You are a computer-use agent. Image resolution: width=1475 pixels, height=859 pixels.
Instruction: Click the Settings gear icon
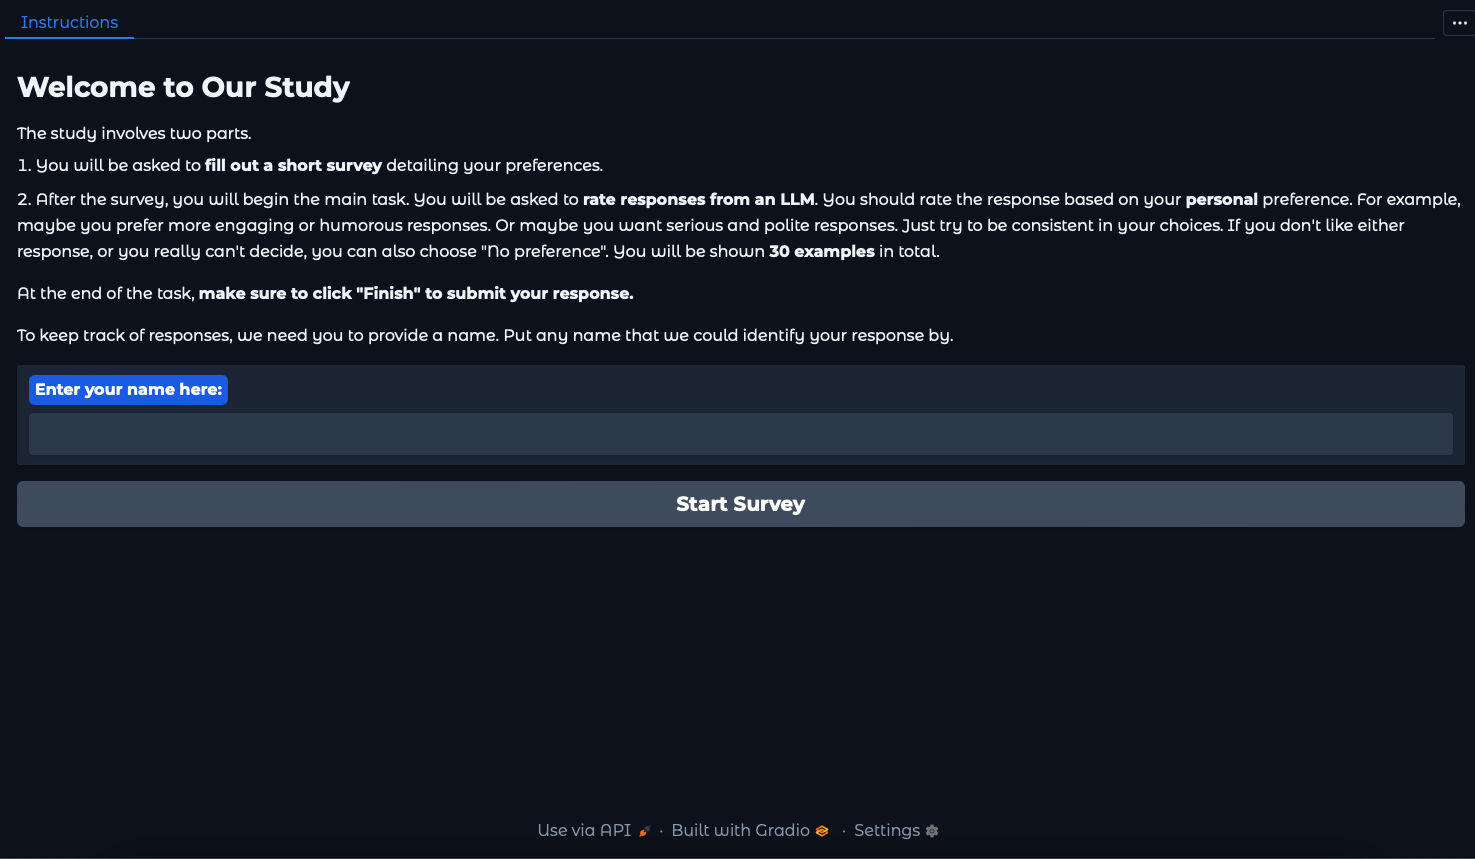[932, 831]
